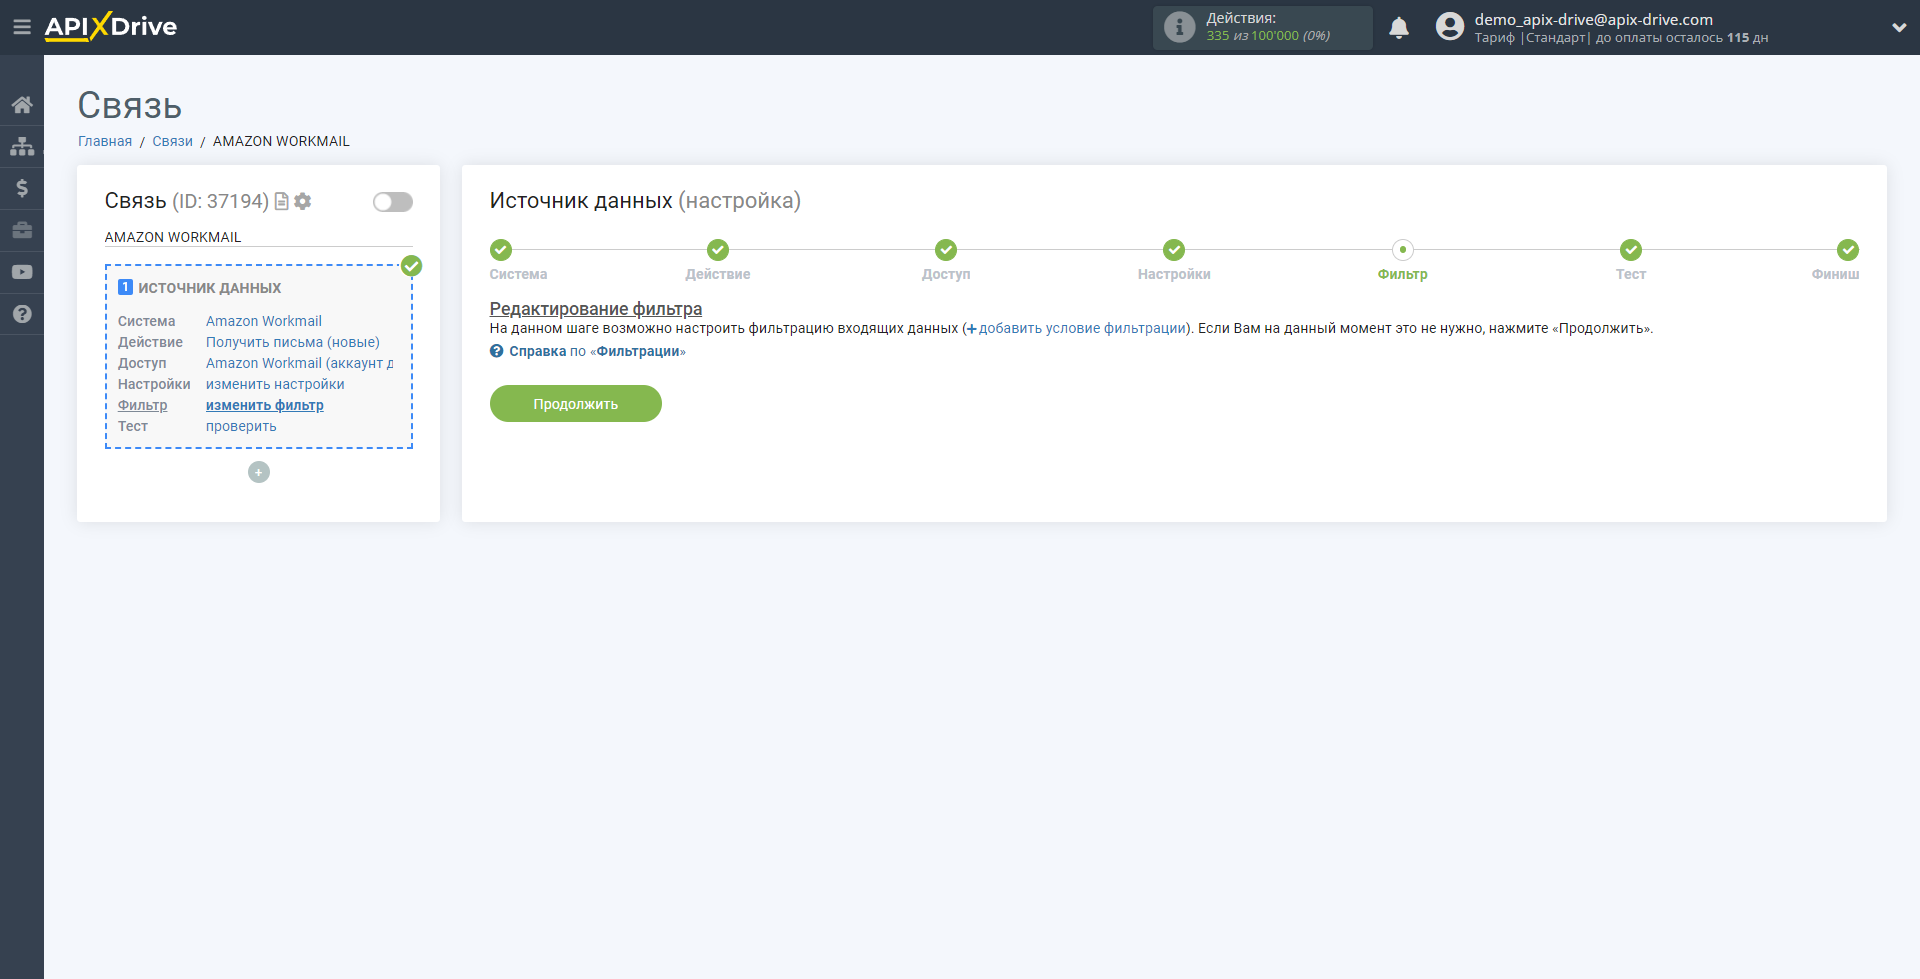Open the connections sitemap sidebar icon
The height and width of the screenshot is (979, 1920).
tap(22, 146)
